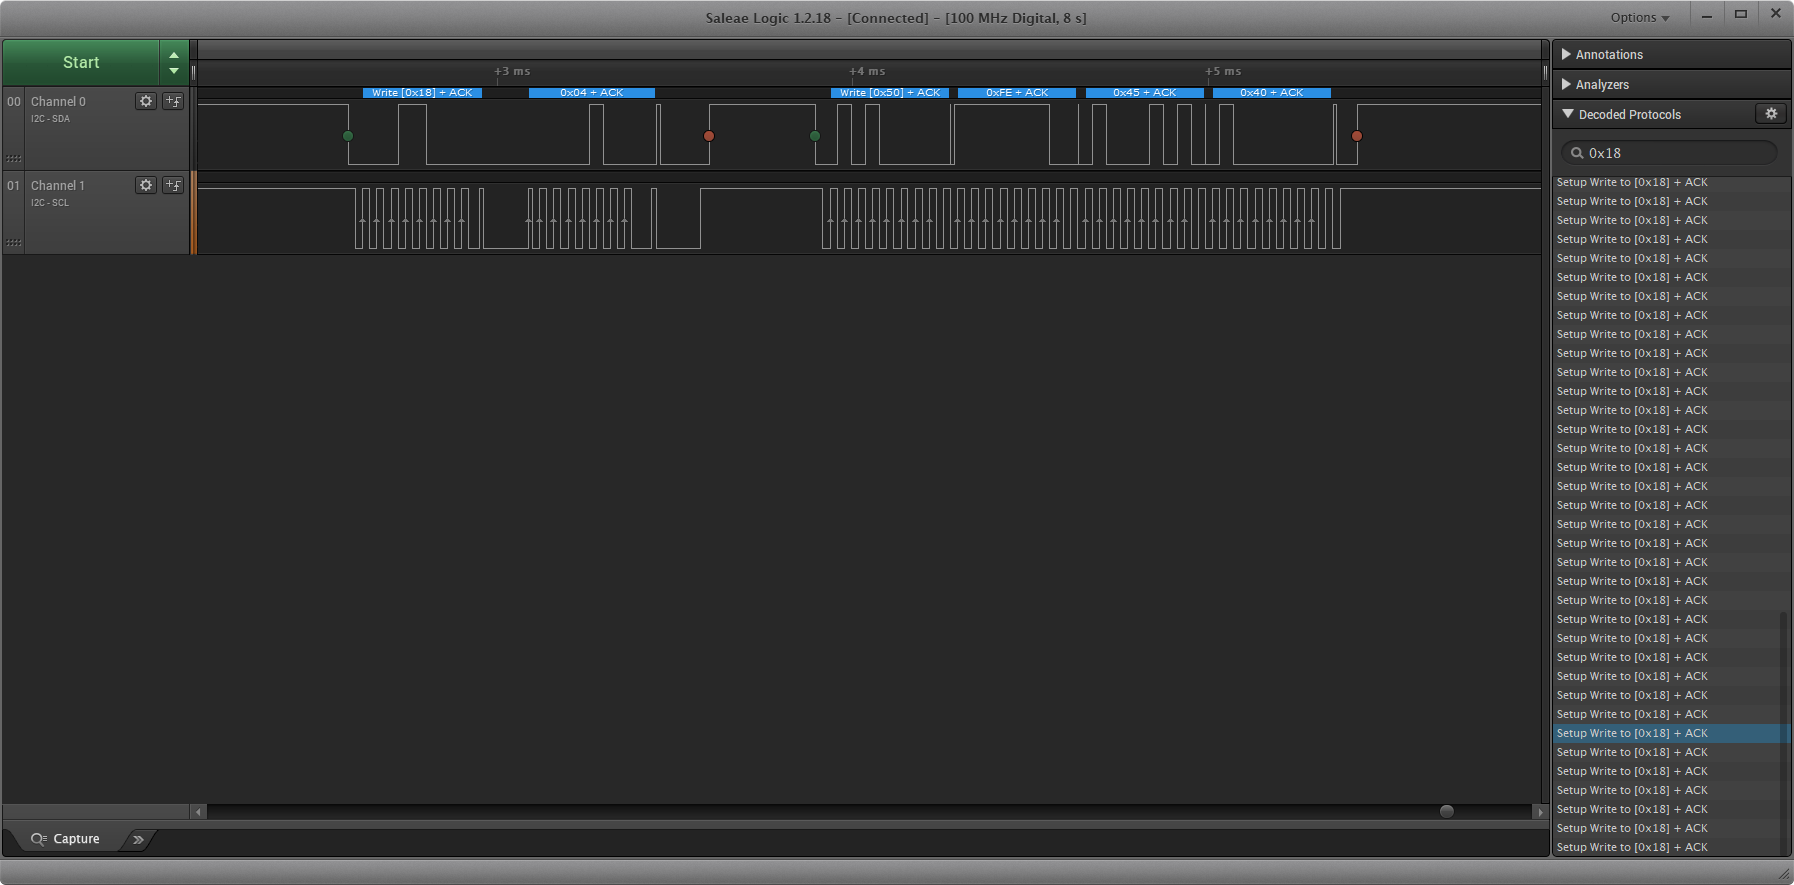This screenshot has width=1794, height=885.
Task: Open Channel 1 settings gear
Action: click(x=146, y=185)
